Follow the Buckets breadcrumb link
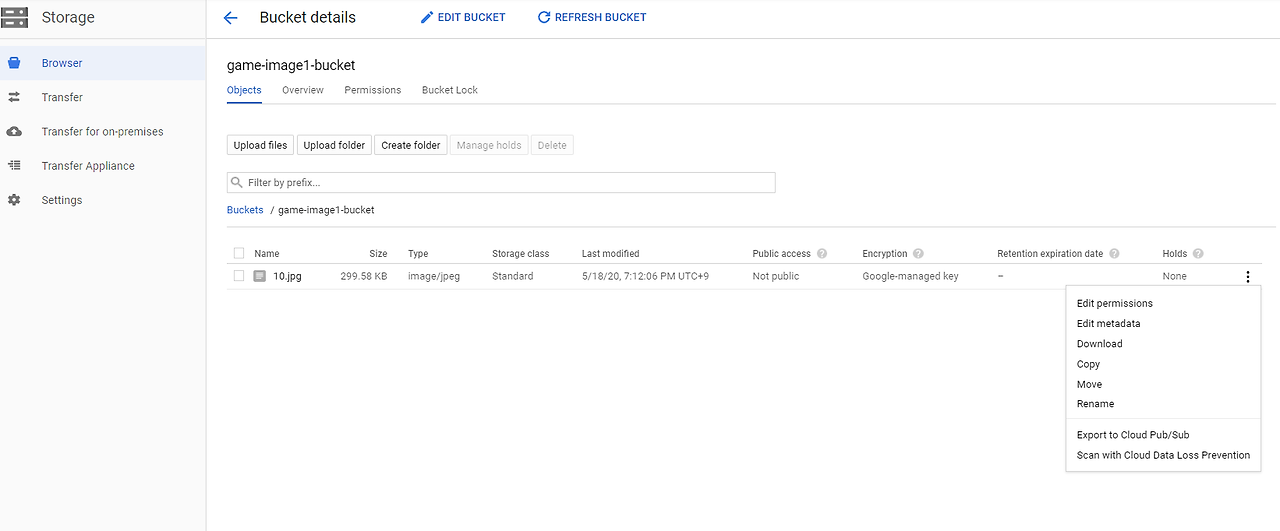 coord(245,210)
